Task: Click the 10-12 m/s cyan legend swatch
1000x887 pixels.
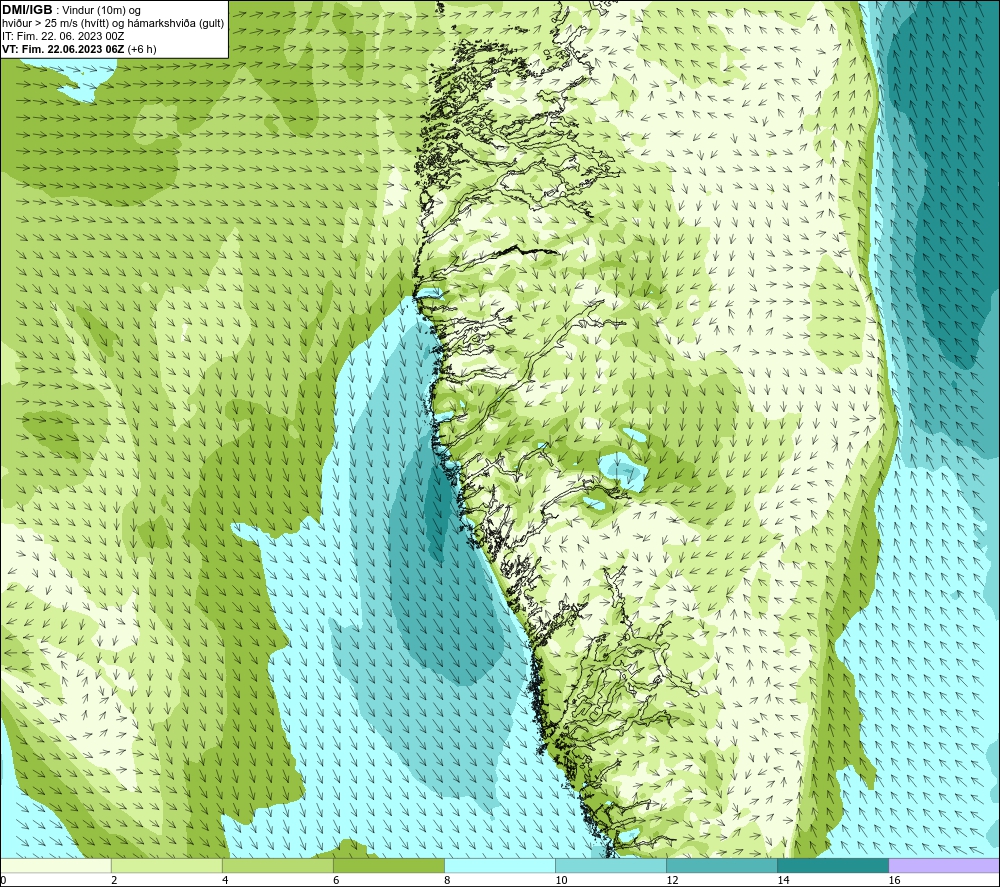Action: (610, 866)
